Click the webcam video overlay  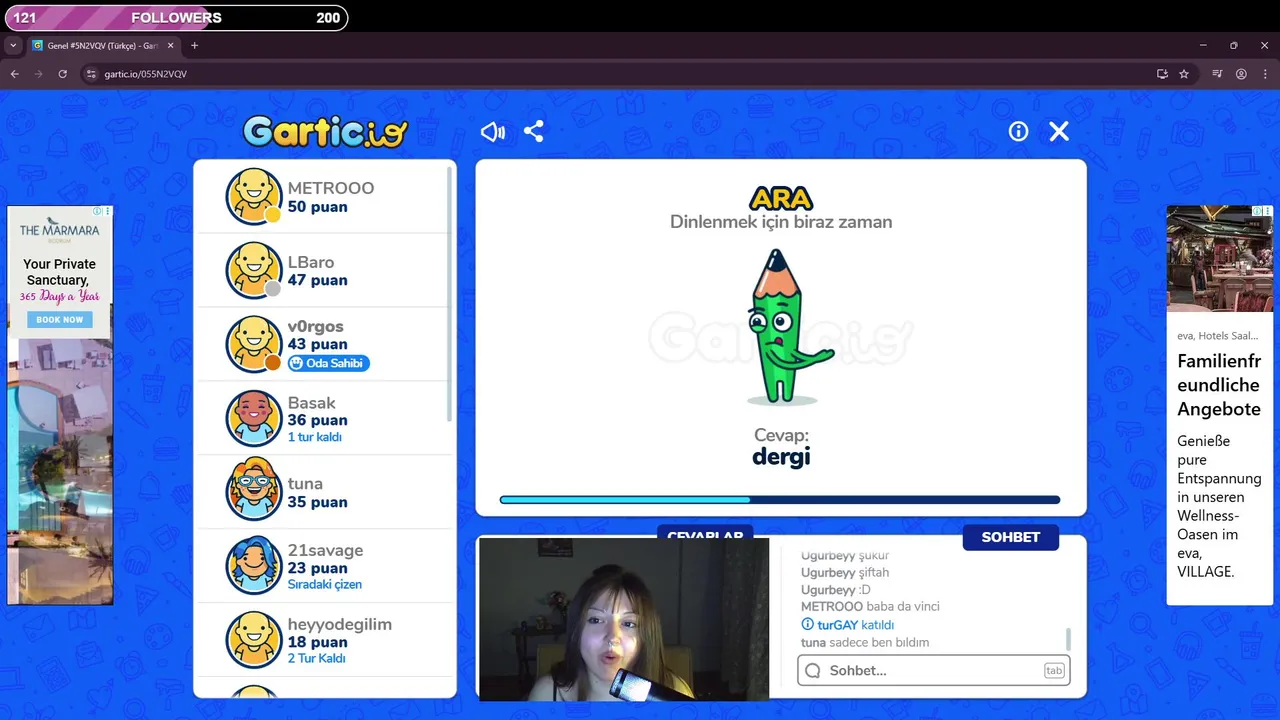[x=624, y=619]
